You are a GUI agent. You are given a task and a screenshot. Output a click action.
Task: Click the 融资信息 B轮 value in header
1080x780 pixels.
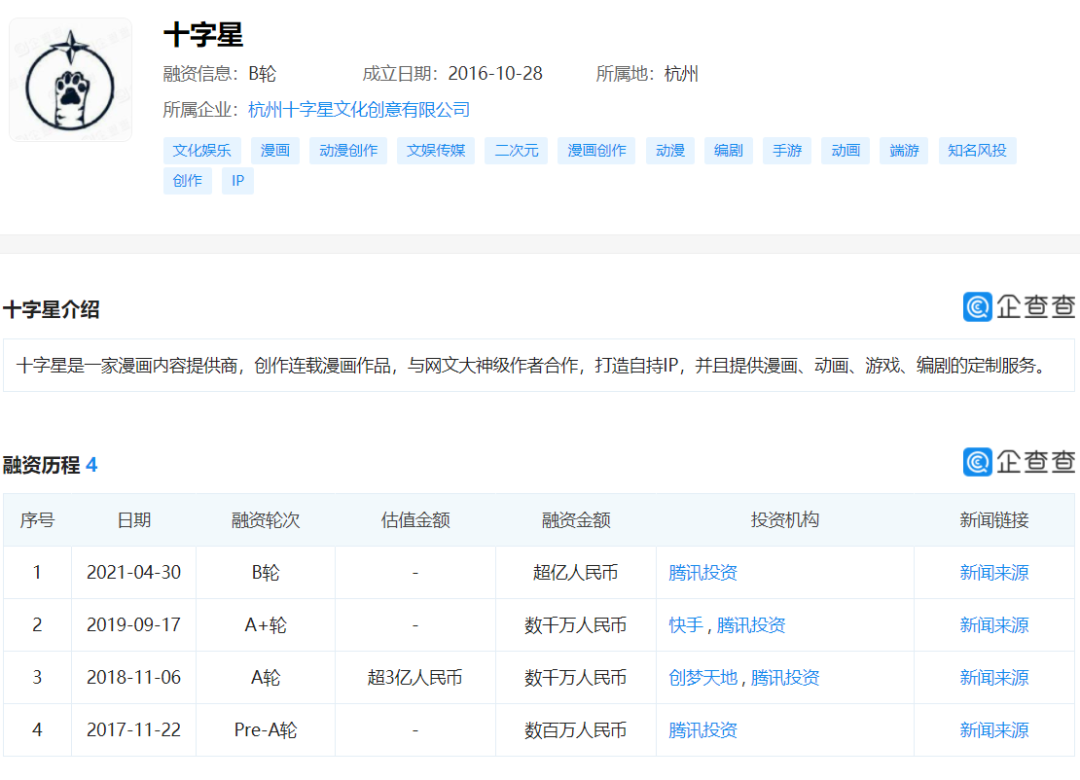(262, 74)
